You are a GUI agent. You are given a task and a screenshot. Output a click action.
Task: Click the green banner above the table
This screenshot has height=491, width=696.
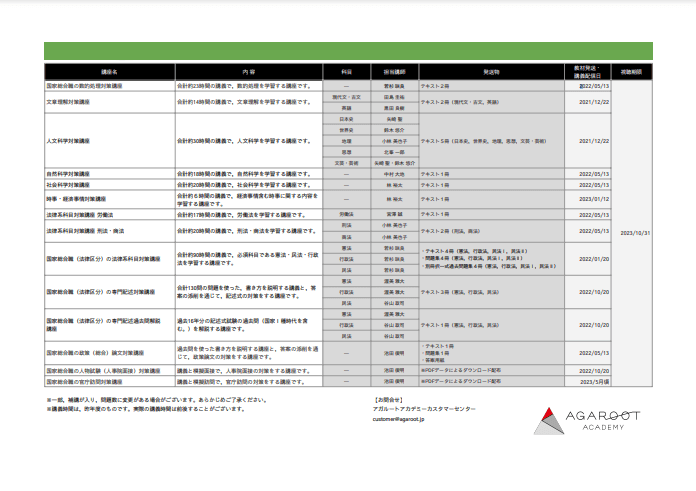click(x=348, y=51)
